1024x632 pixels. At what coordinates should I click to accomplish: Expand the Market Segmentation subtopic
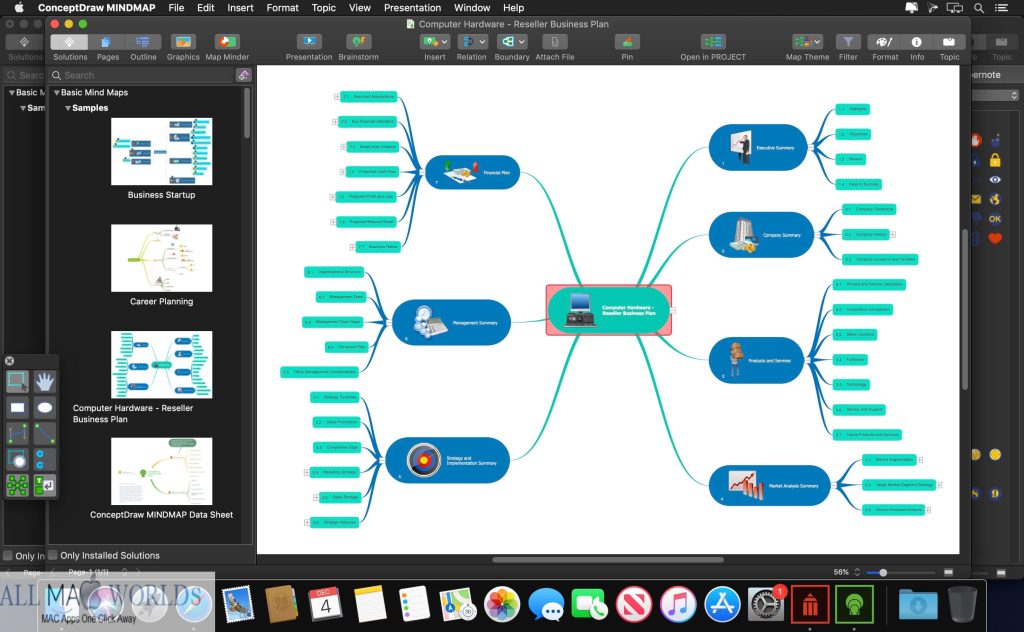920,460
